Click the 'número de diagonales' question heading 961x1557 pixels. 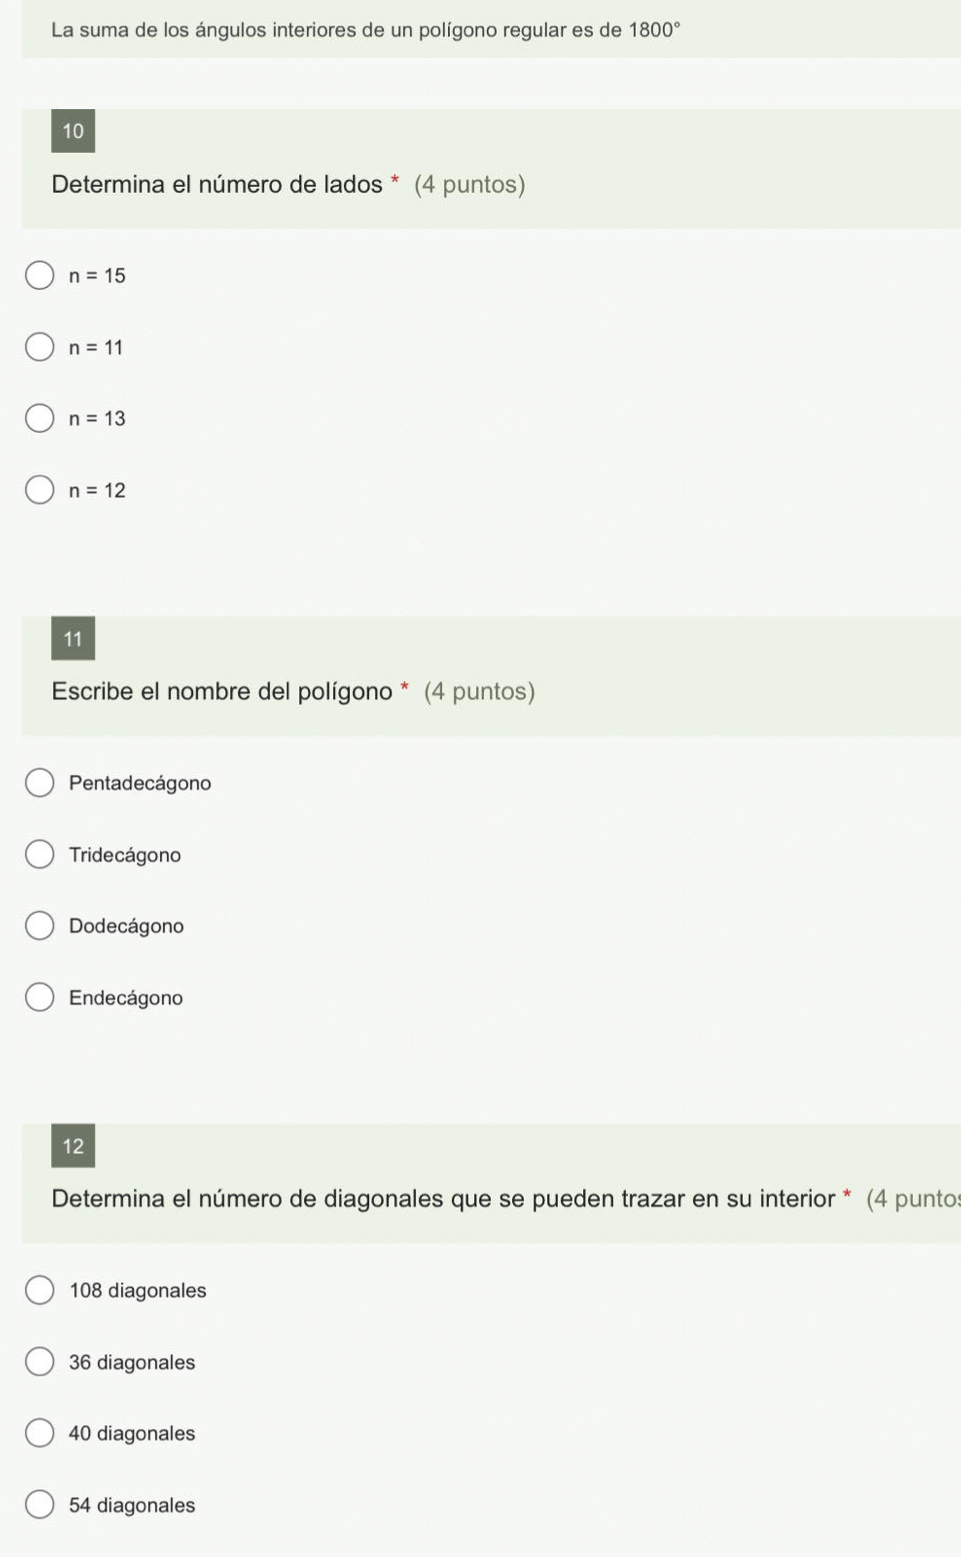[443, 1198]
